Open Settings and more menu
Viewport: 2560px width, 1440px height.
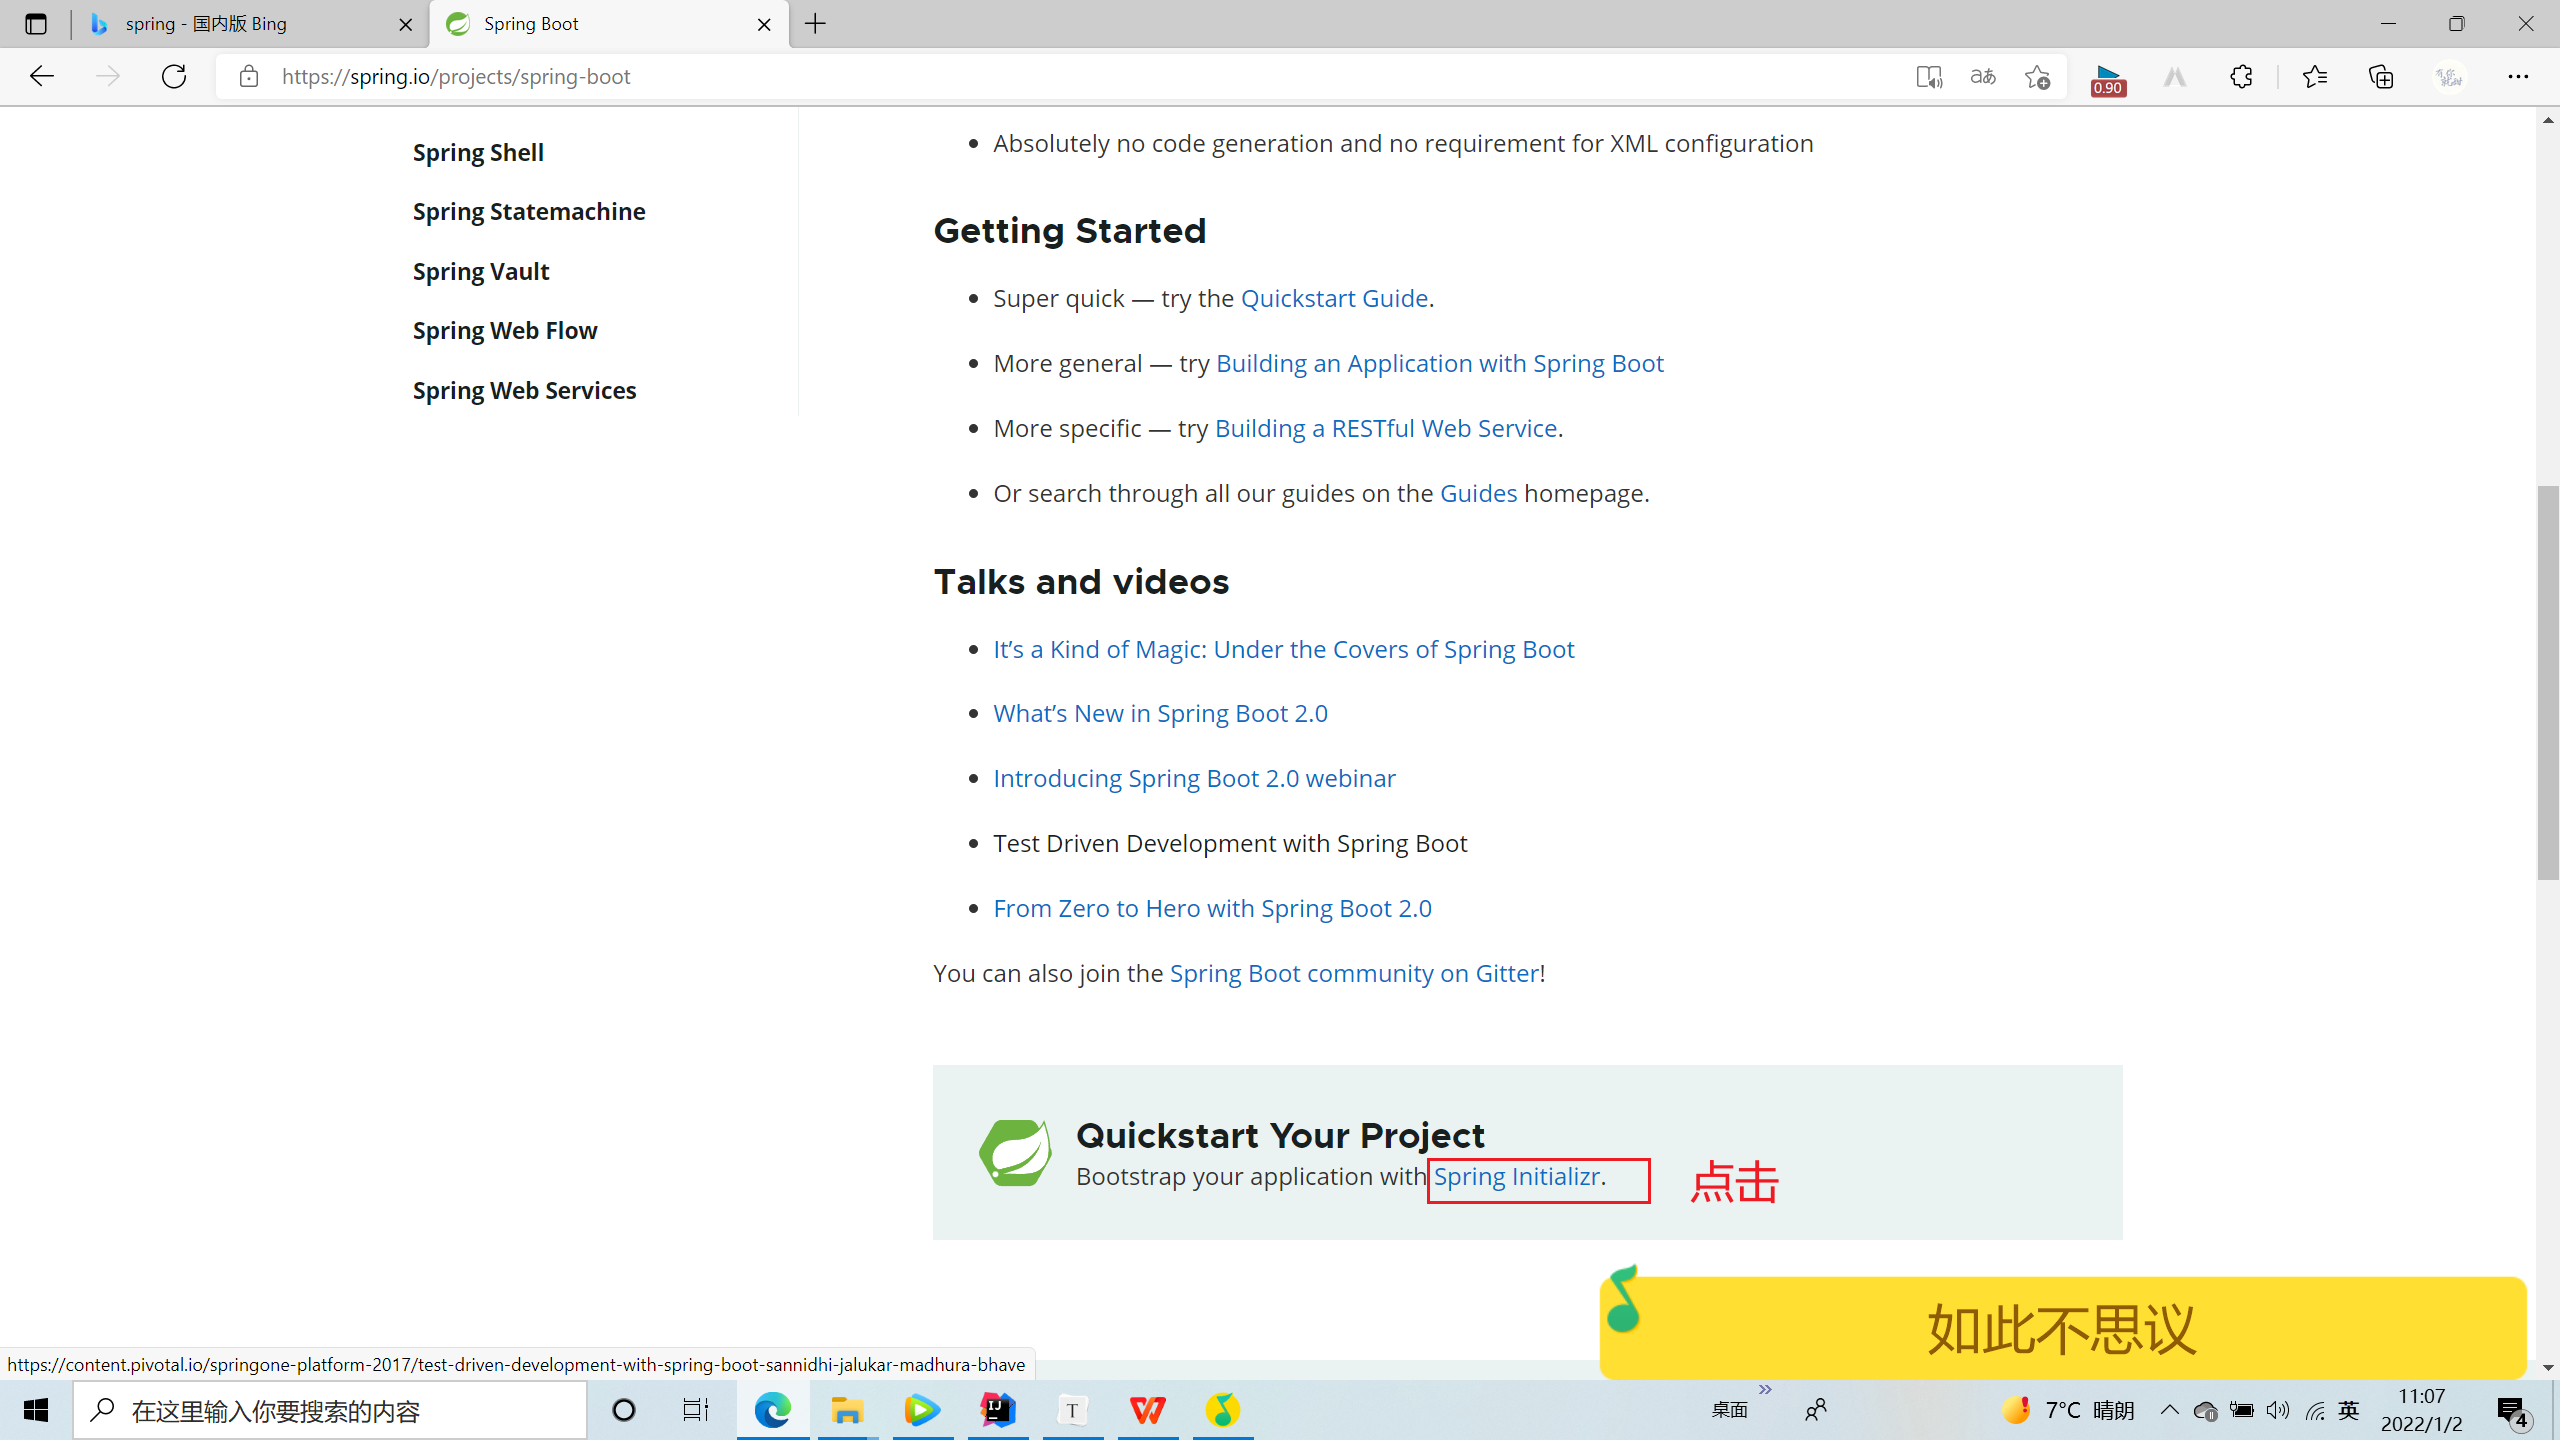2518,76
